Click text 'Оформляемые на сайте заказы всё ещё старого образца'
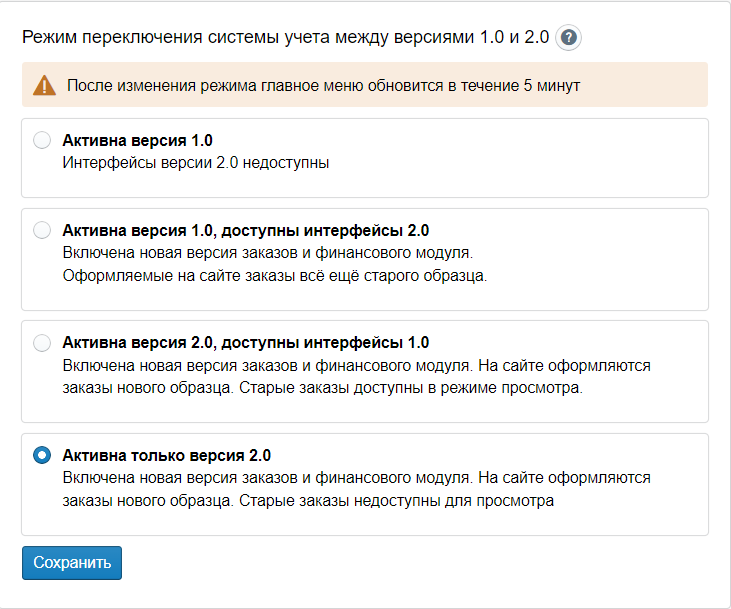The width and height of the screenshot is (731, 609). pyautogui.click(x=274, y=275)
